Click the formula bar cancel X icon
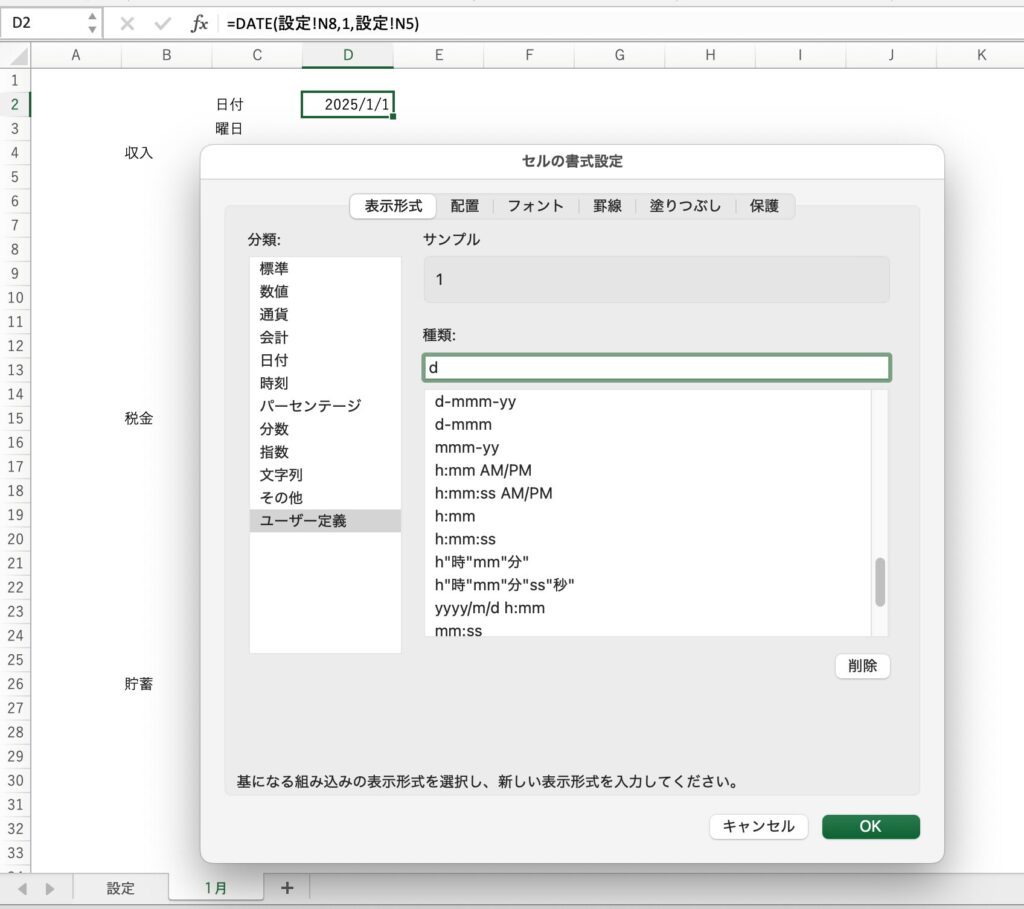The height and width of the screenshot is (909, 1024). click(x=127, y=23)
